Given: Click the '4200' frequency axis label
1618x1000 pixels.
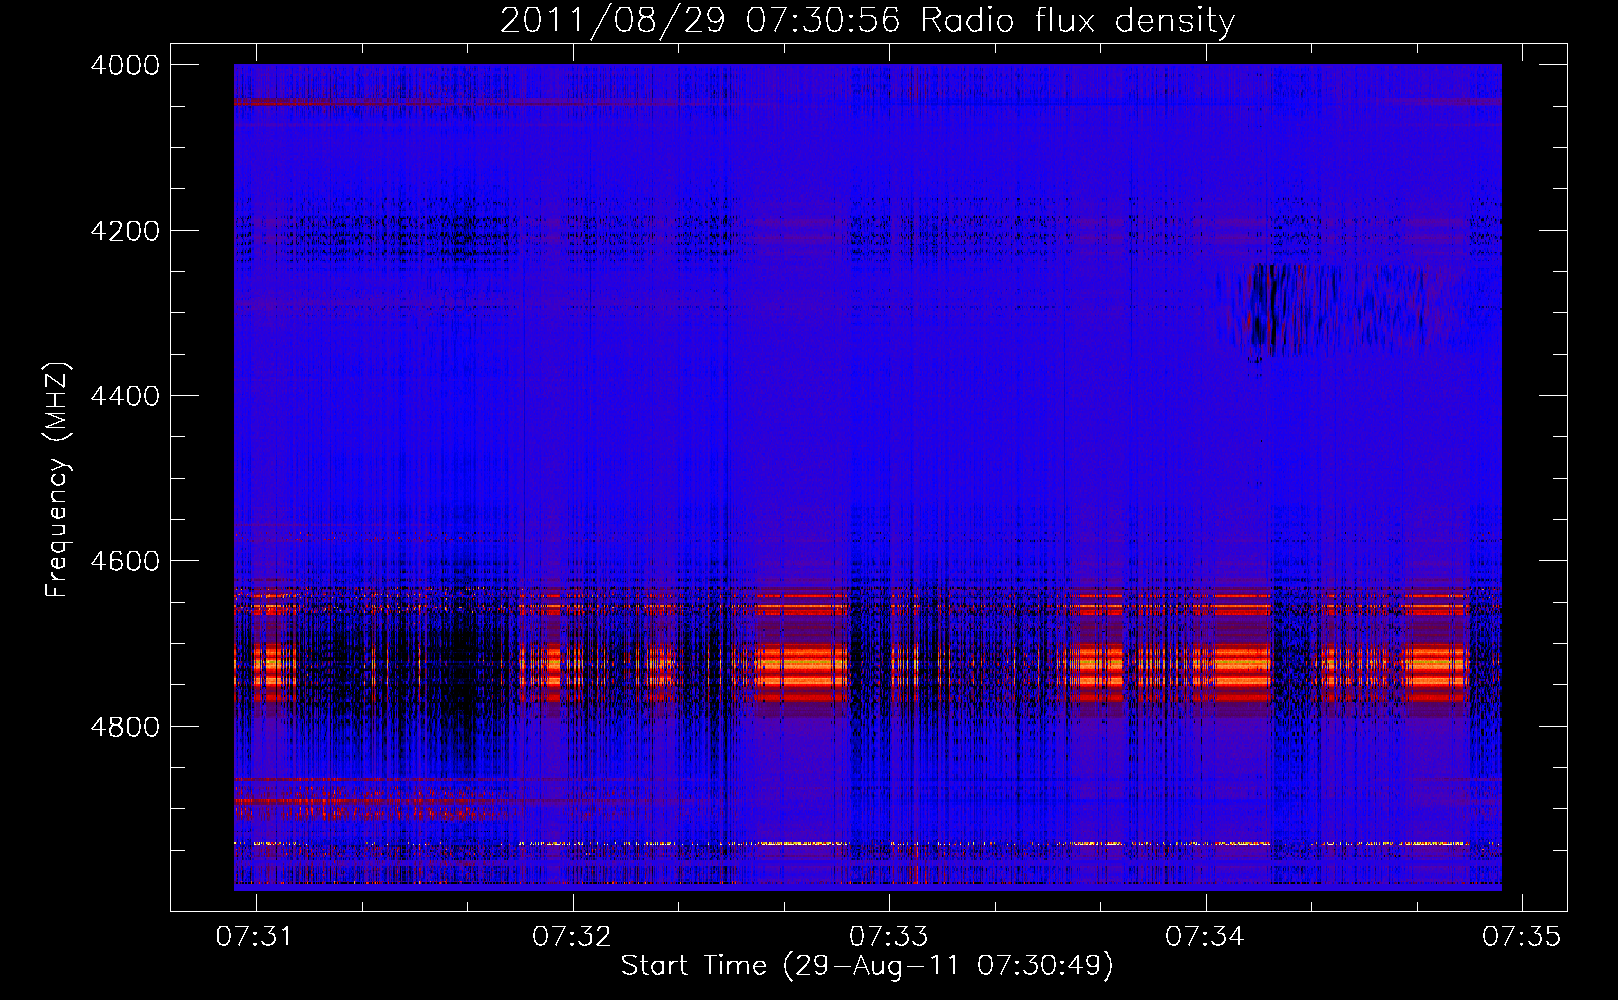Looking at the screenshot, I should coord(125,230).
